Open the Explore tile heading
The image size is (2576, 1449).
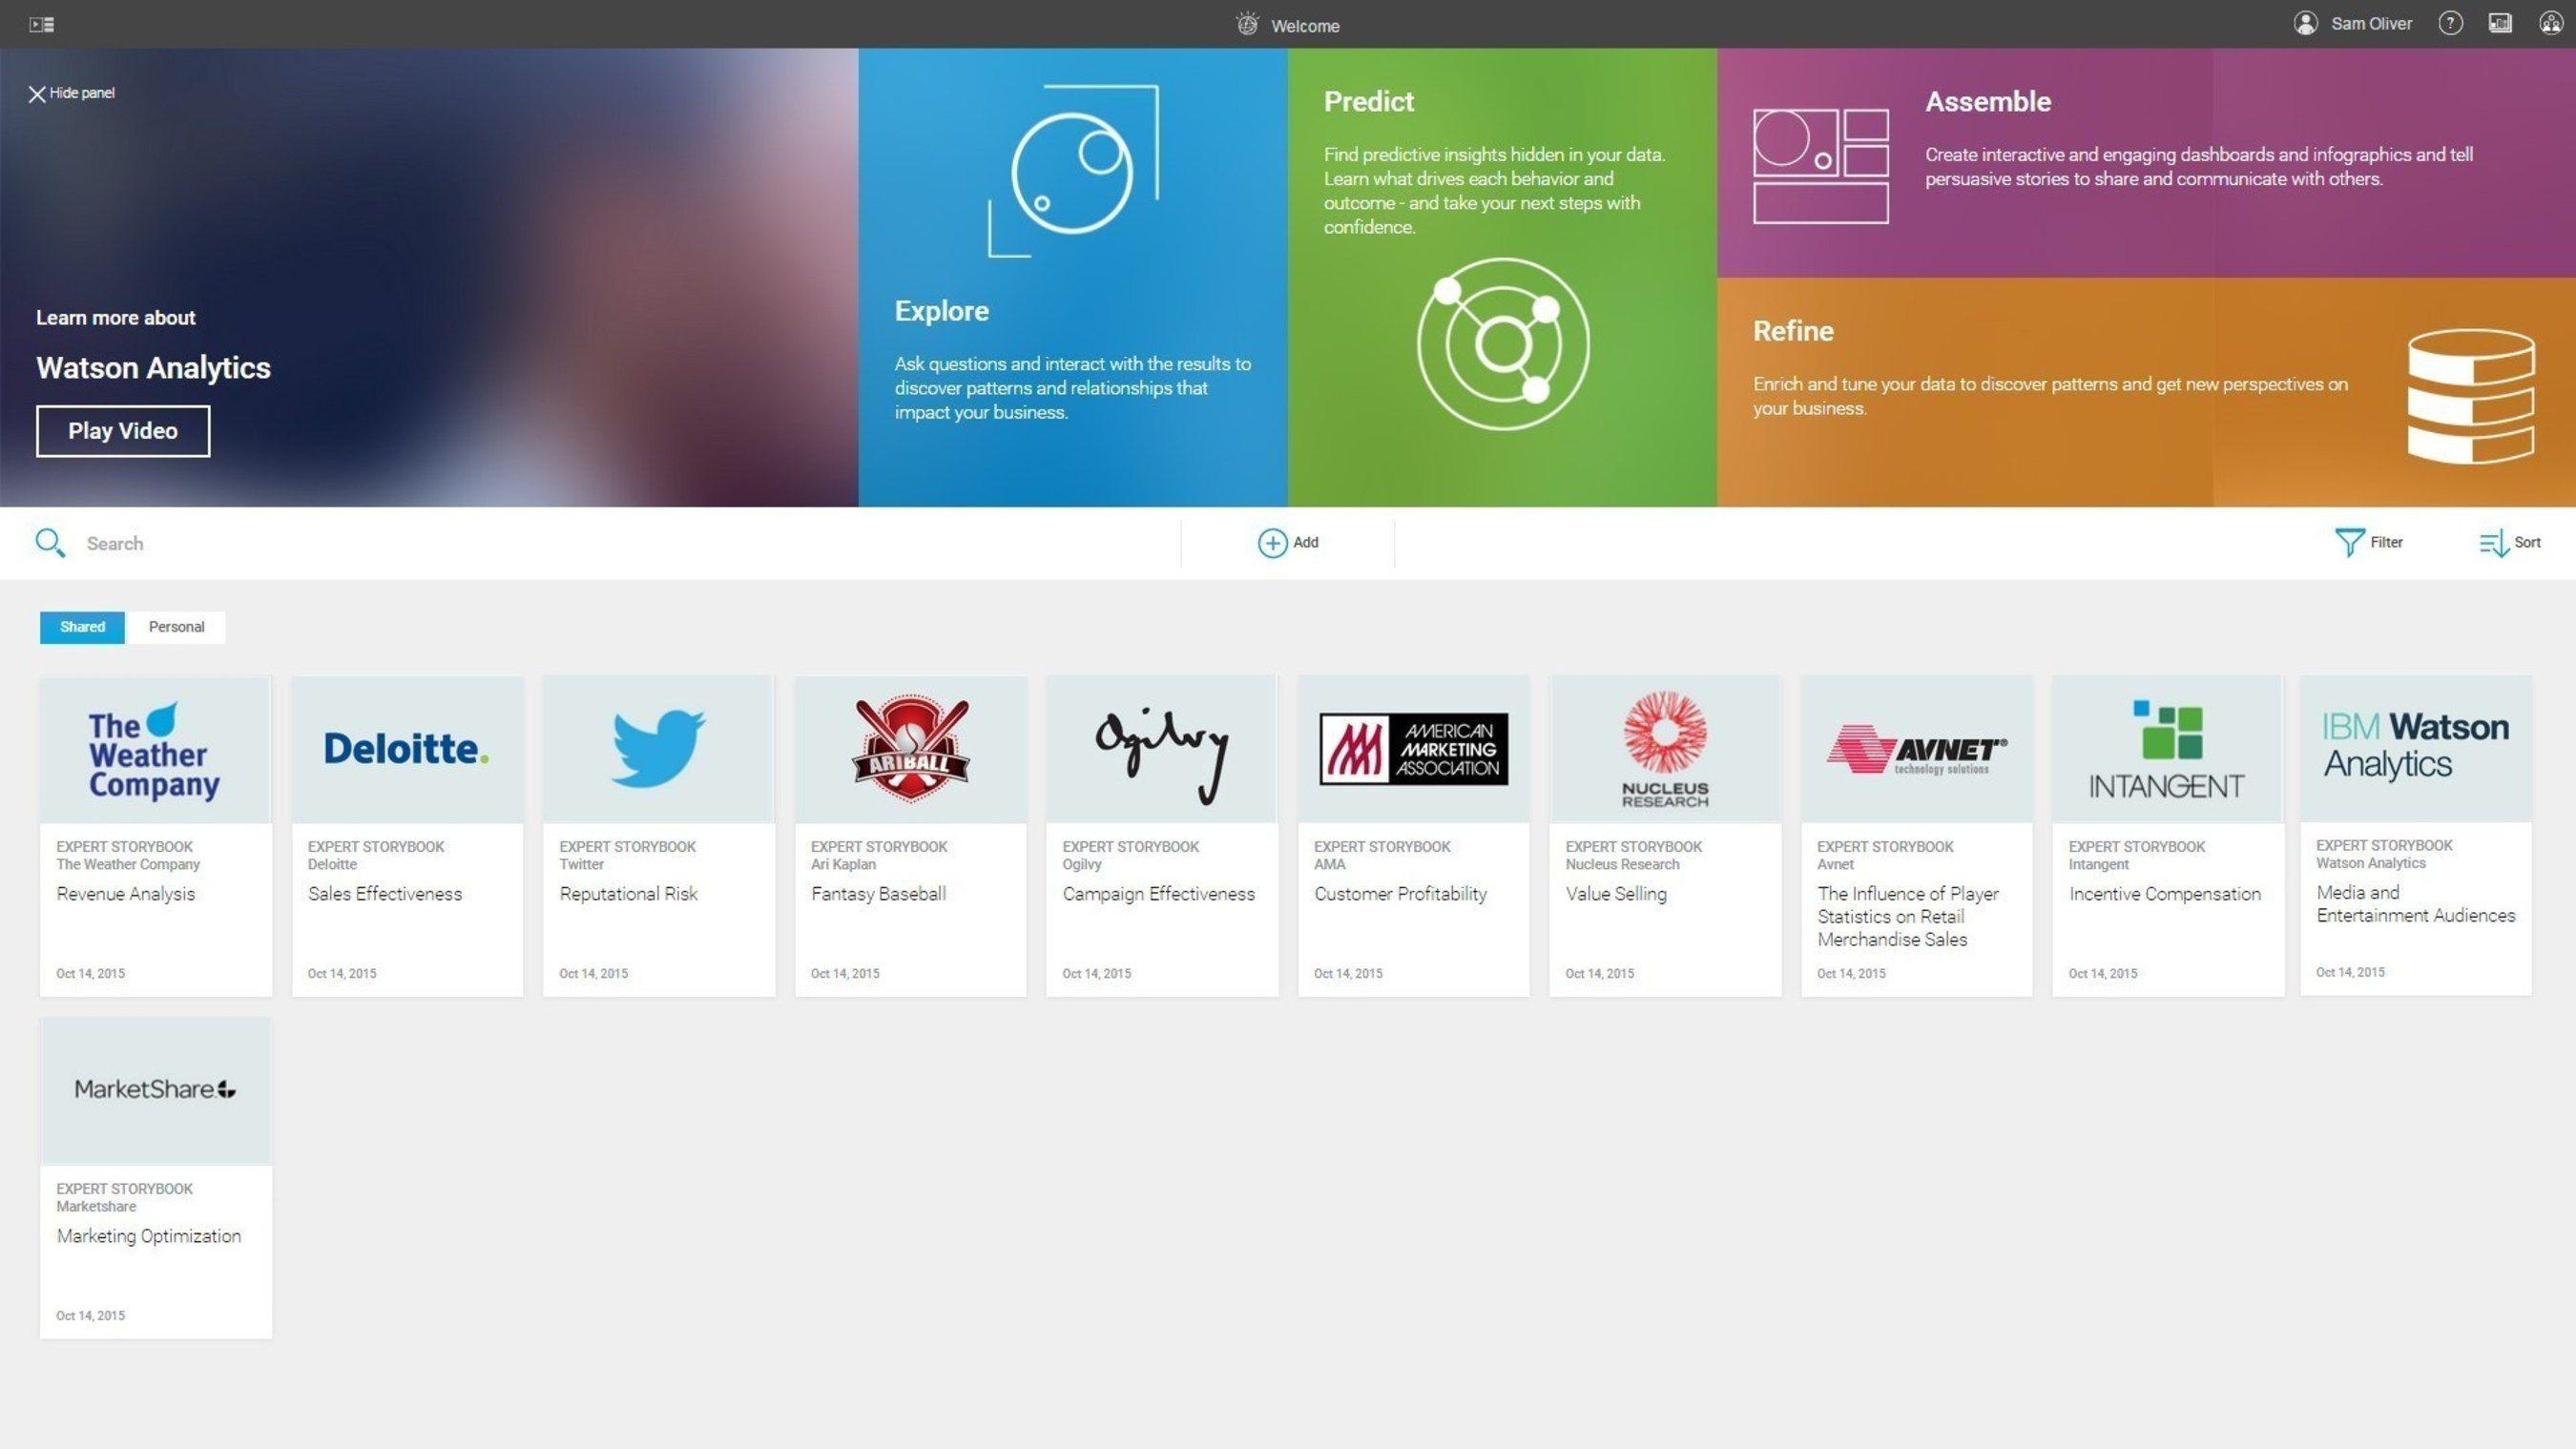click(941, 311)
